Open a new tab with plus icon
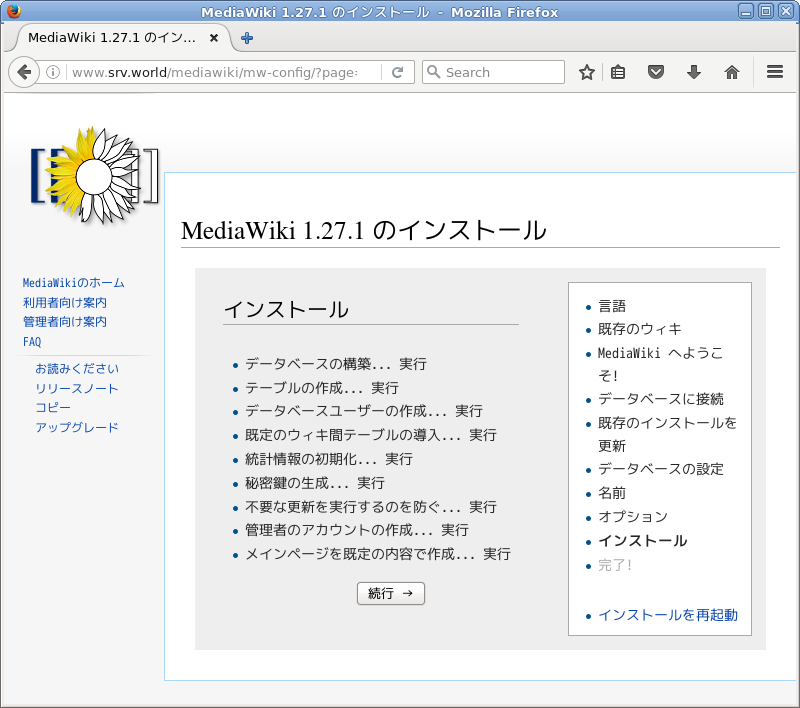This screenshot has height=708, width=800. click(247, 38)
